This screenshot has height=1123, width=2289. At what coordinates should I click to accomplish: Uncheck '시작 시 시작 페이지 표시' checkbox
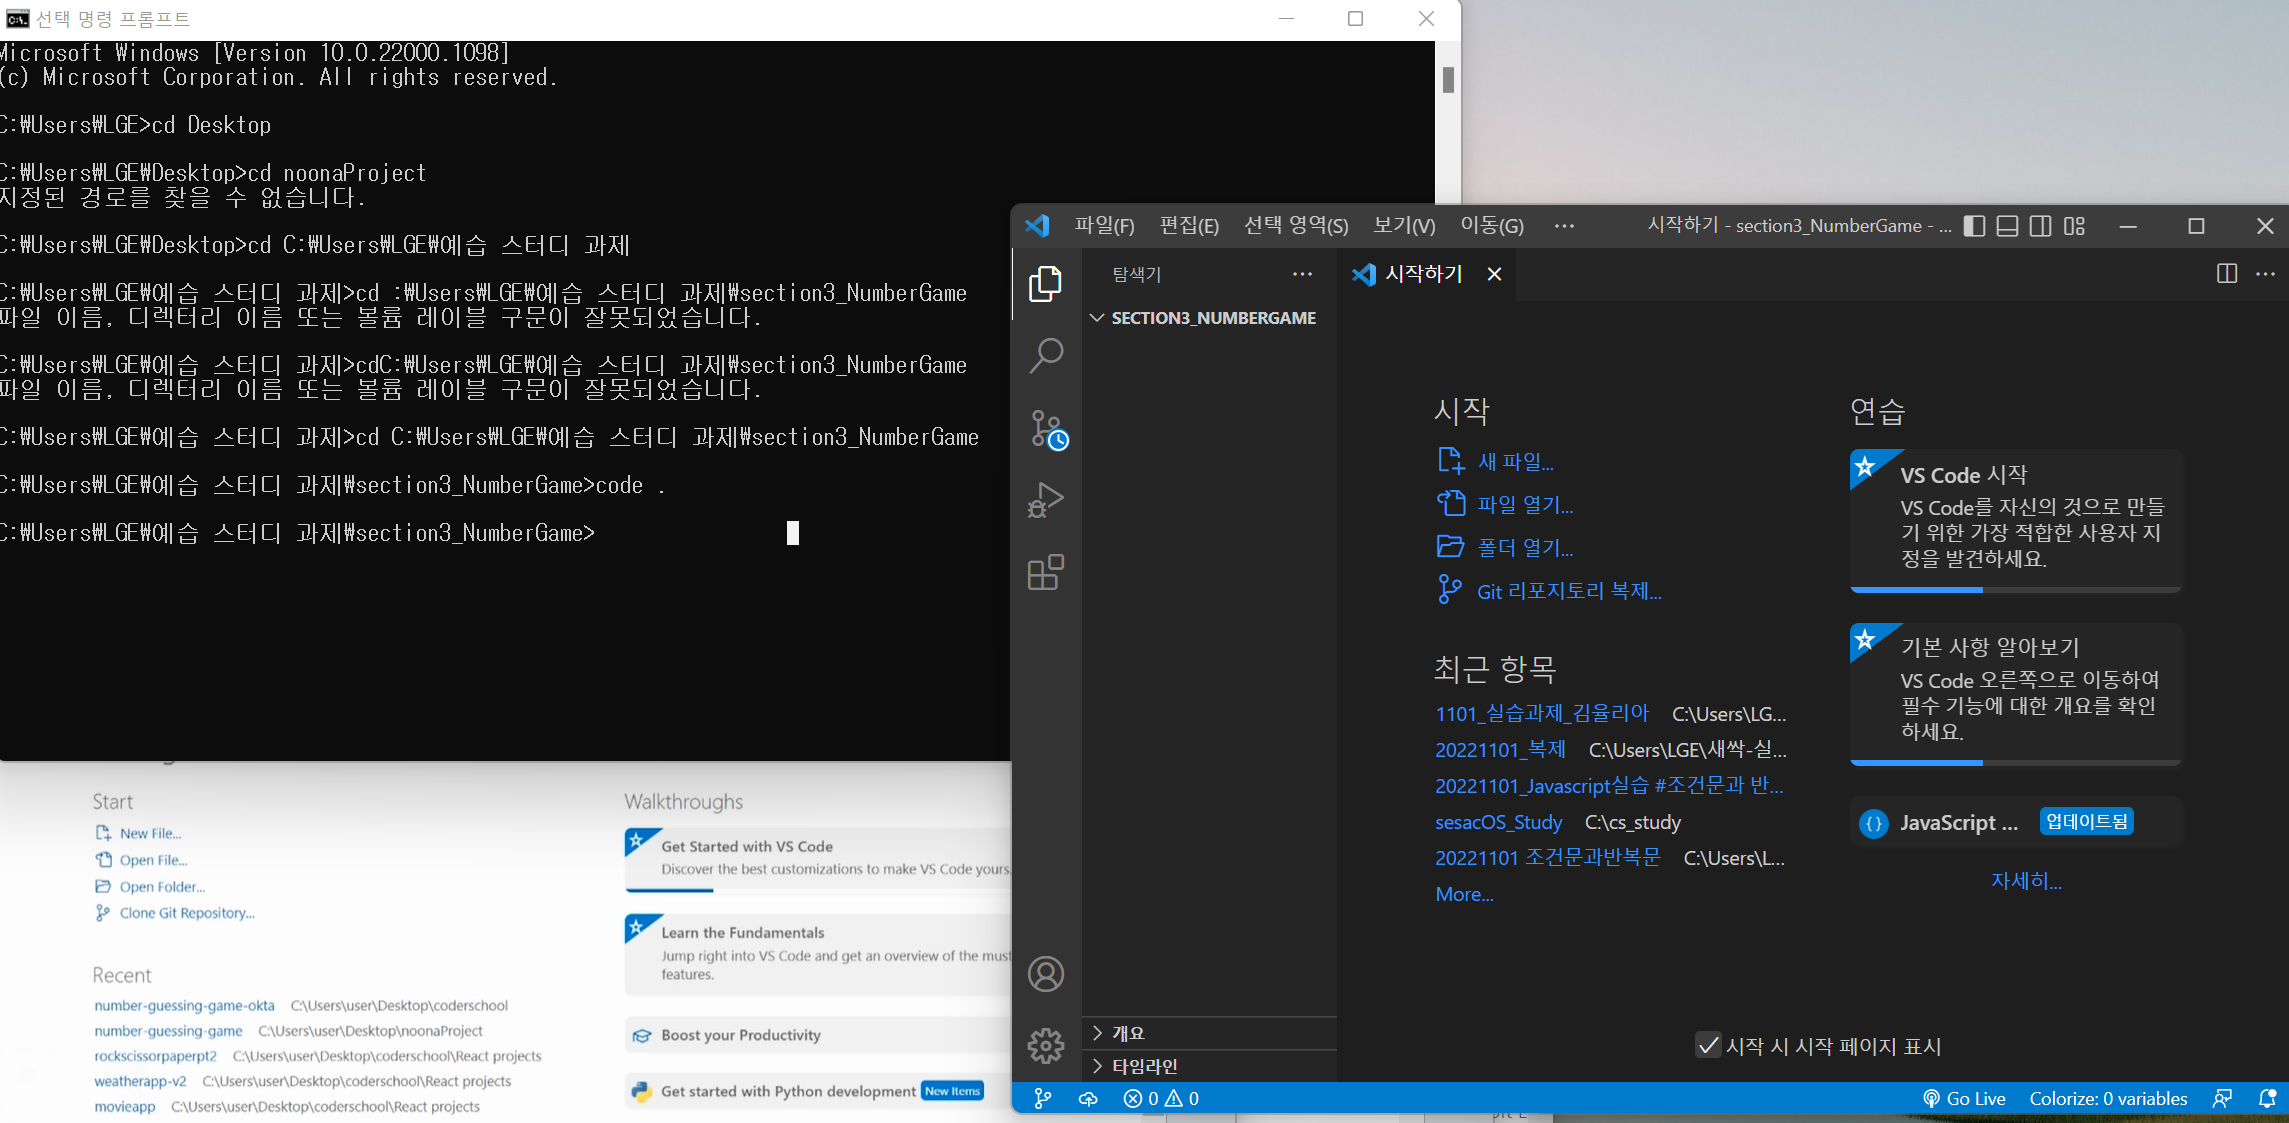click(x=1708, y=1046)
